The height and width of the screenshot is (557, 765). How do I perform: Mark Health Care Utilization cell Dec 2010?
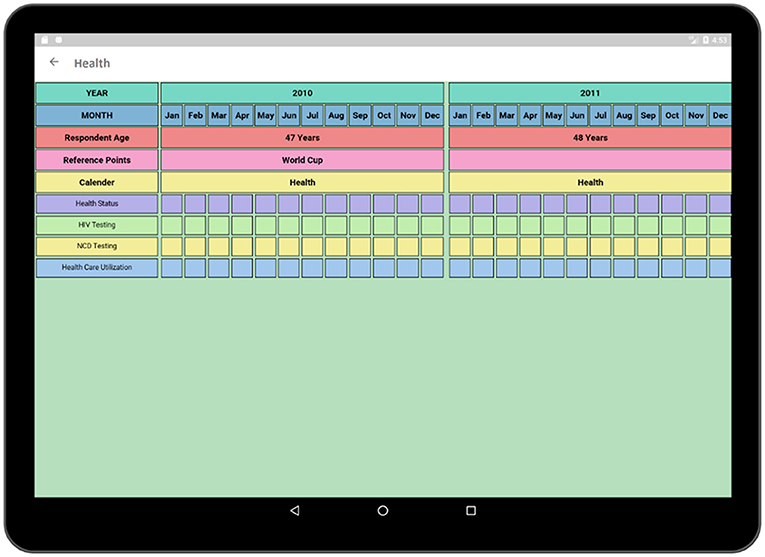tap(432, 268)
